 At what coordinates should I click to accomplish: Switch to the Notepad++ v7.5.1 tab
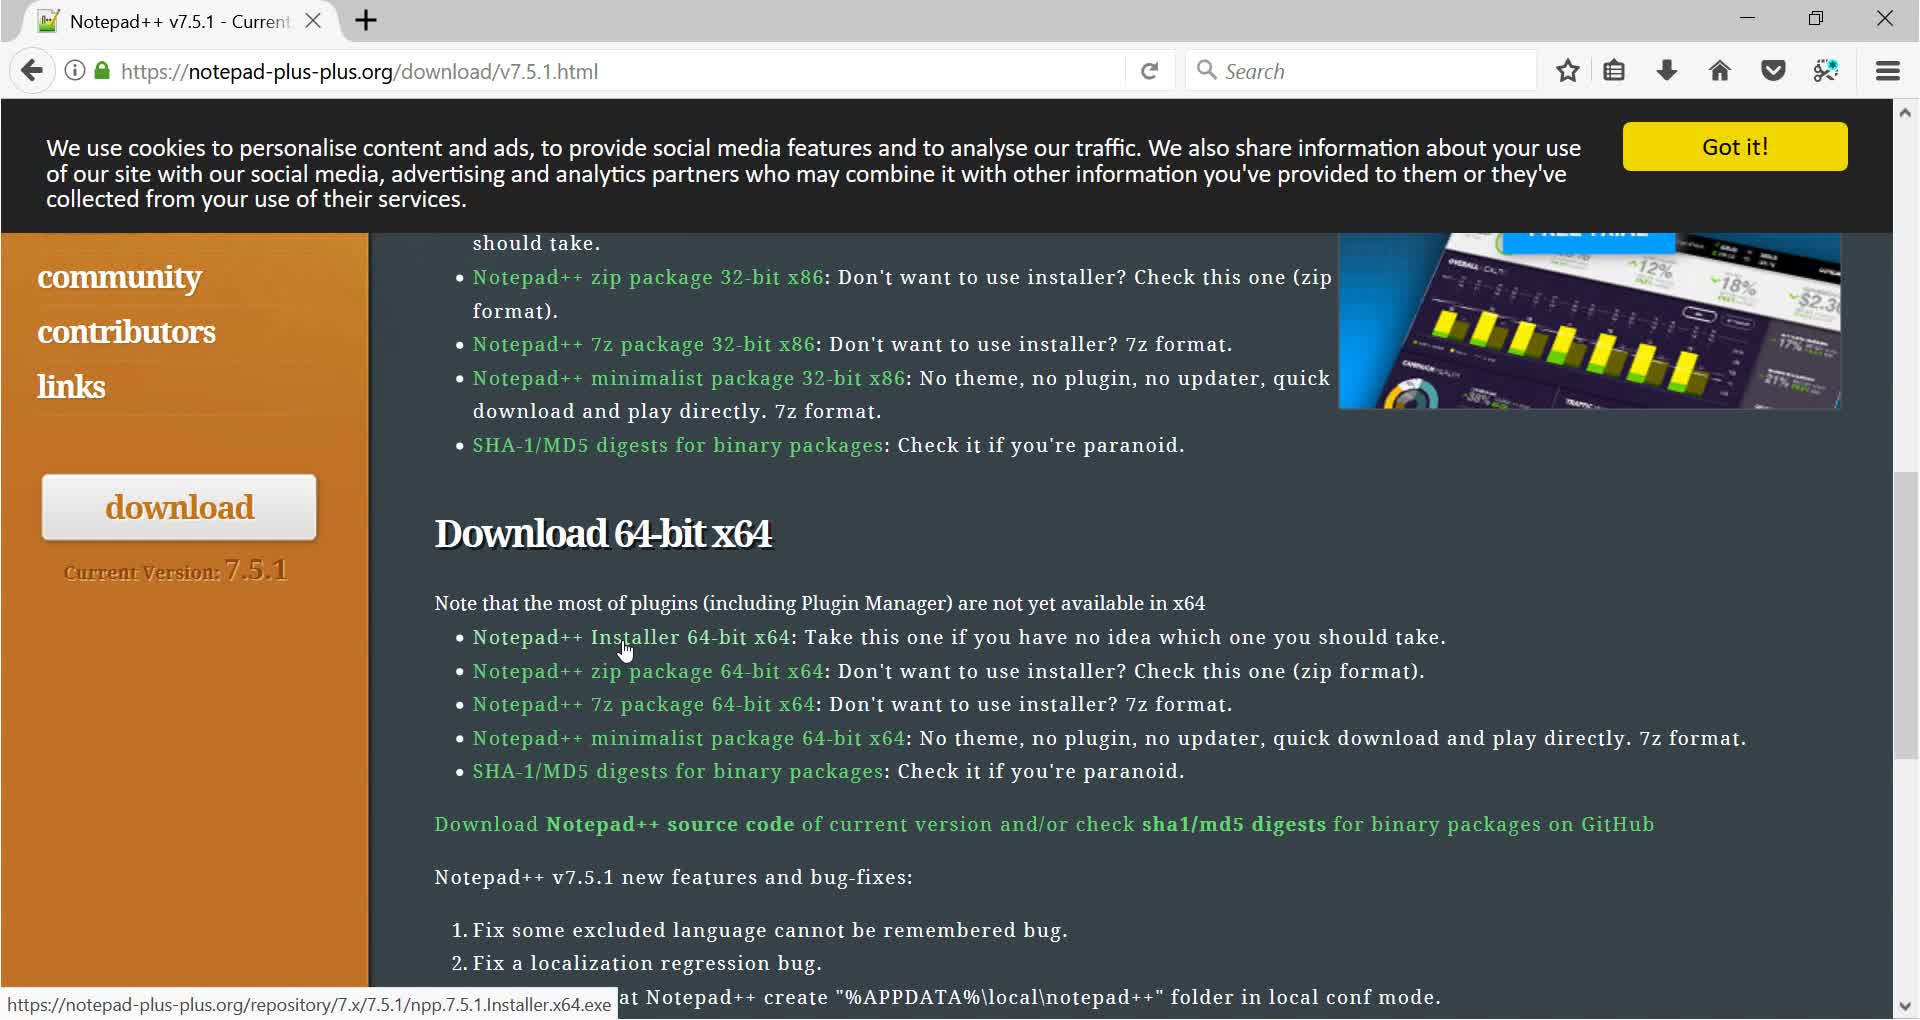[x=170, y=20]
